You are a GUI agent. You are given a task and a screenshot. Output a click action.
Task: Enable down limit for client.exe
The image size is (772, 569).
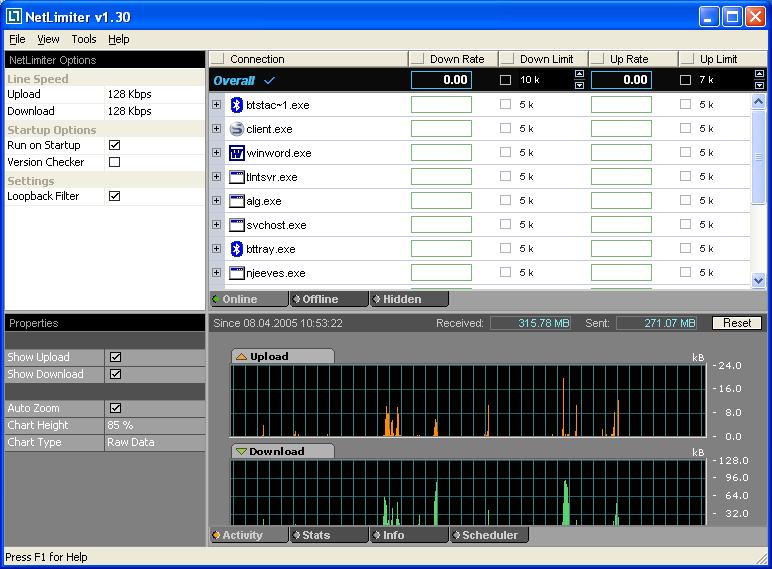[x=506, y=128]
